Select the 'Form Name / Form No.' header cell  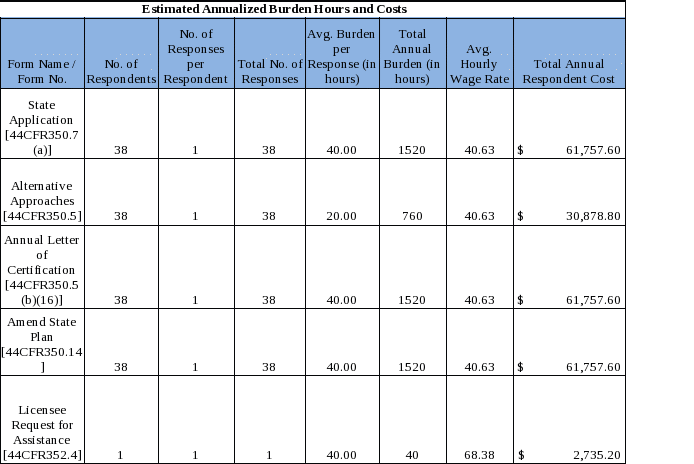[x=42, y=54]
